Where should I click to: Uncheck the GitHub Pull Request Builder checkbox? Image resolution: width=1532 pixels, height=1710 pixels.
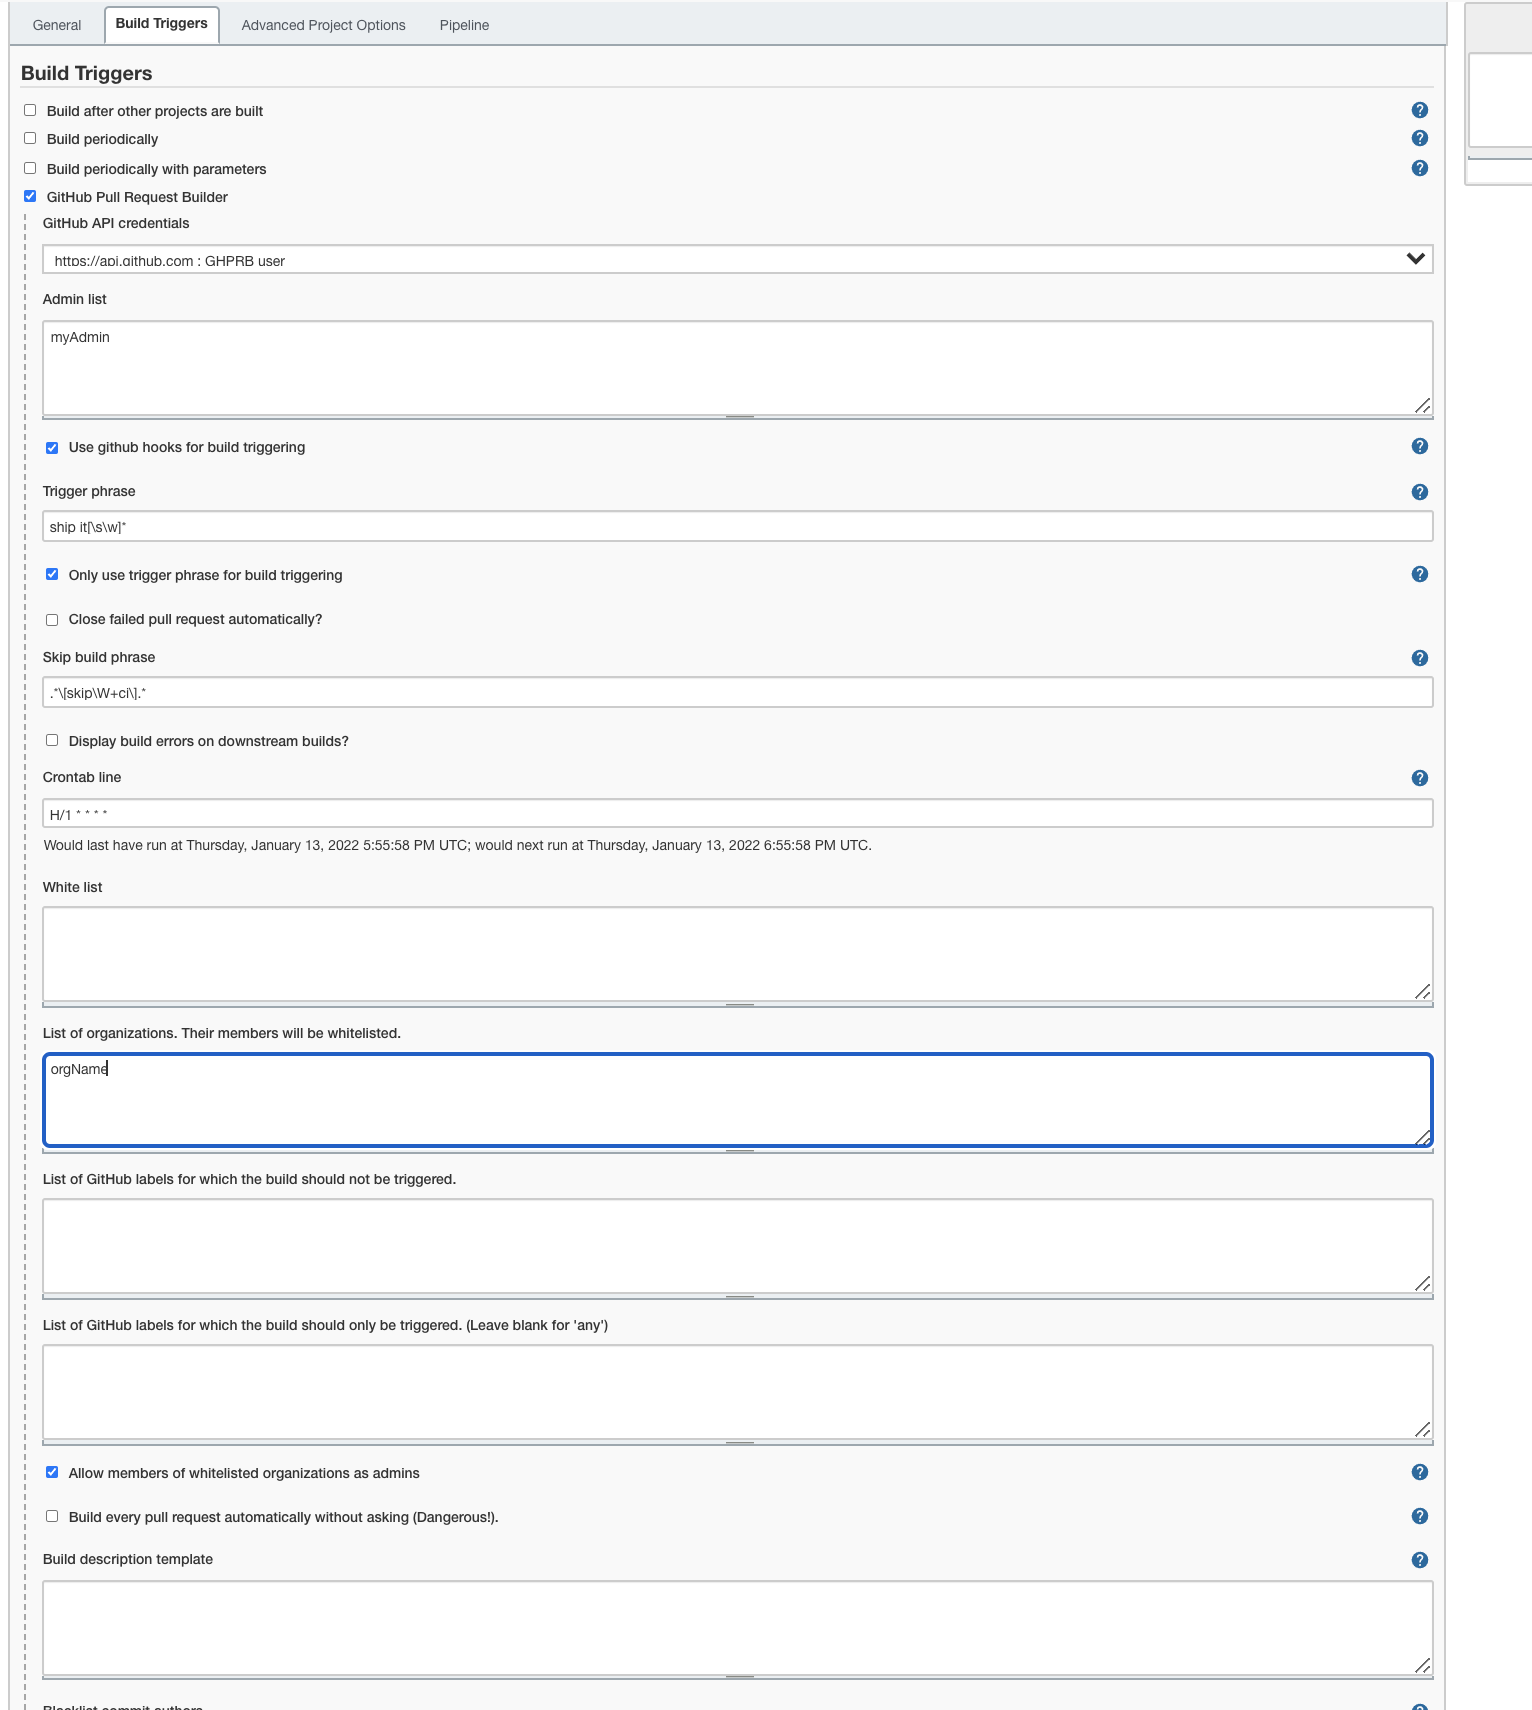pos(30,196)
